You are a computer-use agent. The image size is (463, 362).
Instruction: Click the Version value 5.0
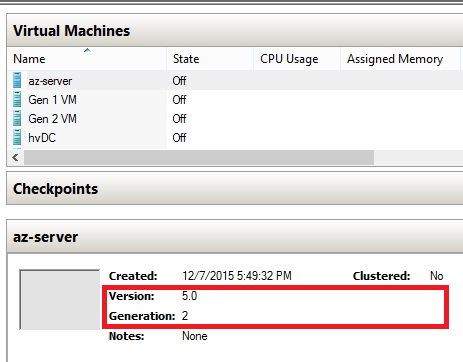point(189,296)
